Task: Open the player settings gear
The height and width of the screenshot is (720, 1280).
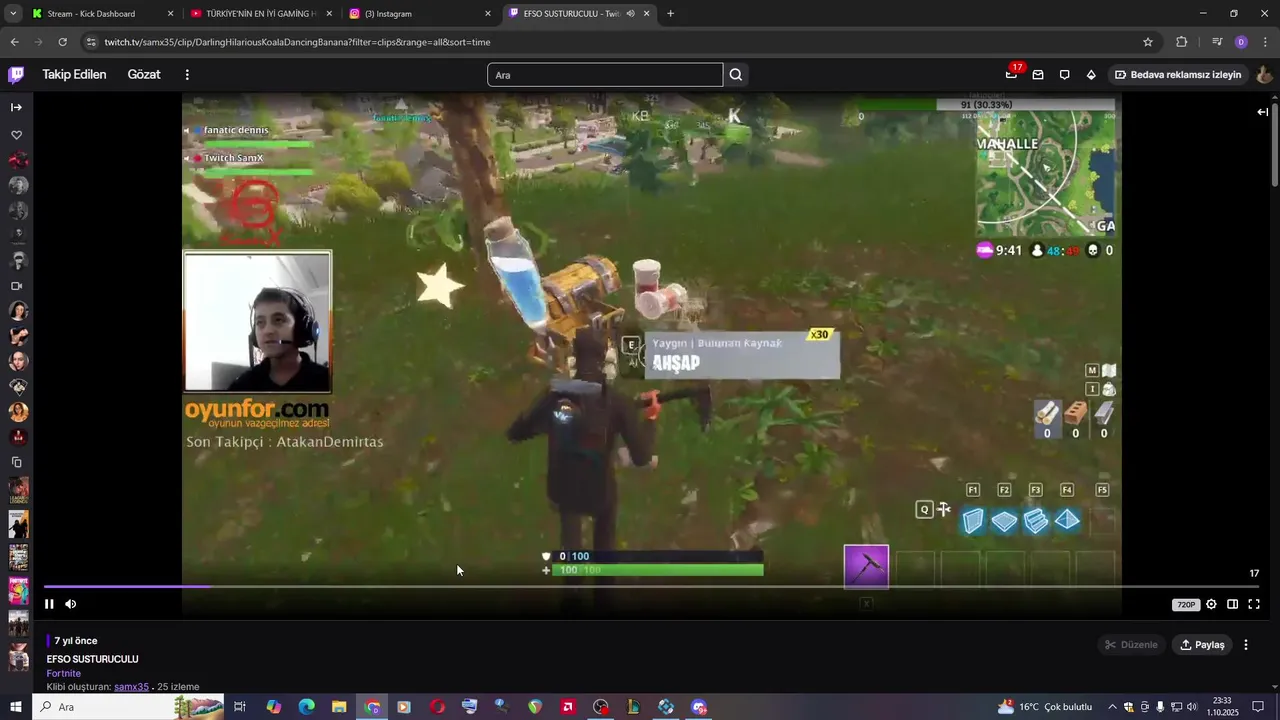Action: [1211, 604]
